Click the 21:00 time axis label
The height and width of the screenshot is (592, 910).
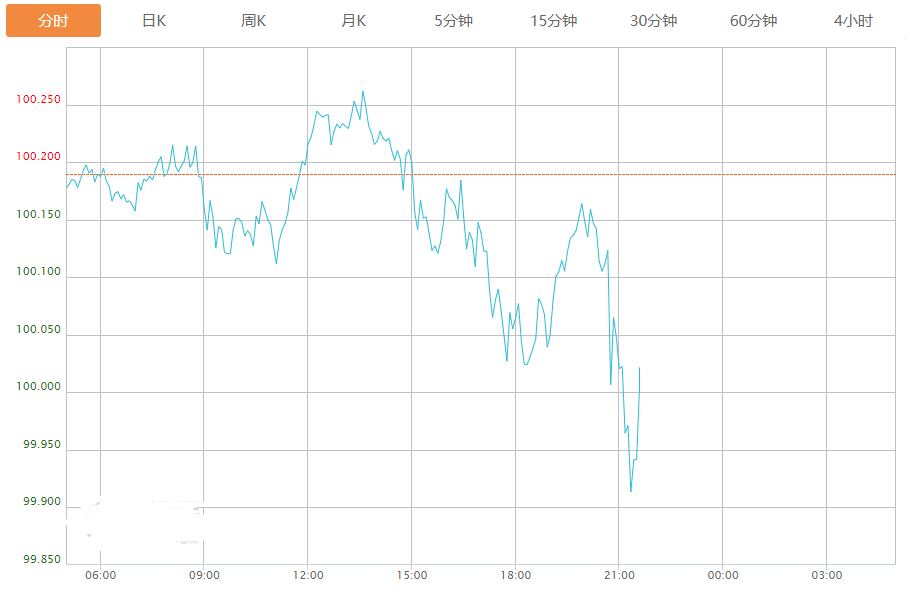619,575
